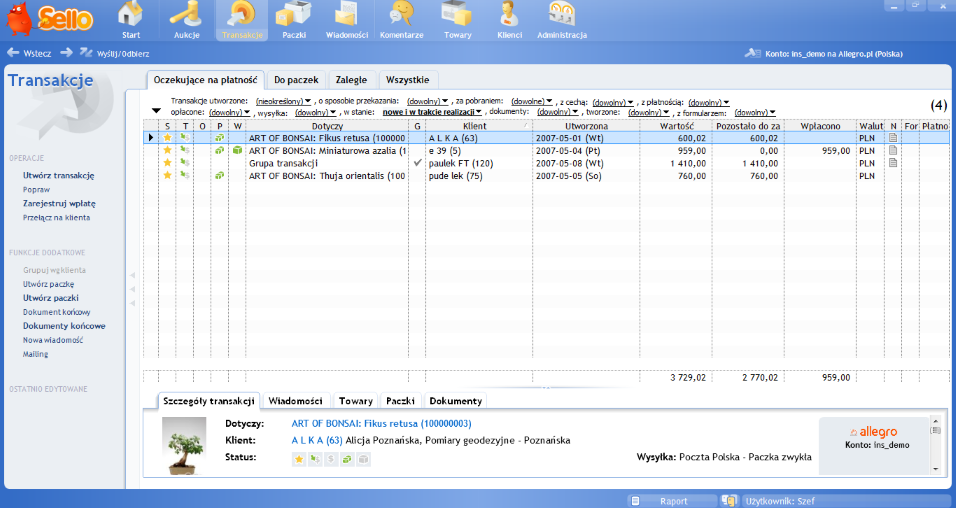Open the 'nowe i w trakcie realizacji' state filter
This screenshot has height=508, width=956.
point(432,112)
